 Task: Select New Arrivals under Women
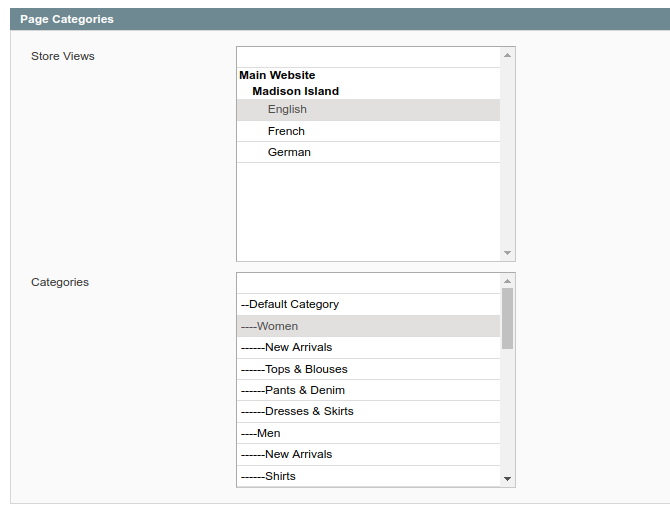pos(286,347)
